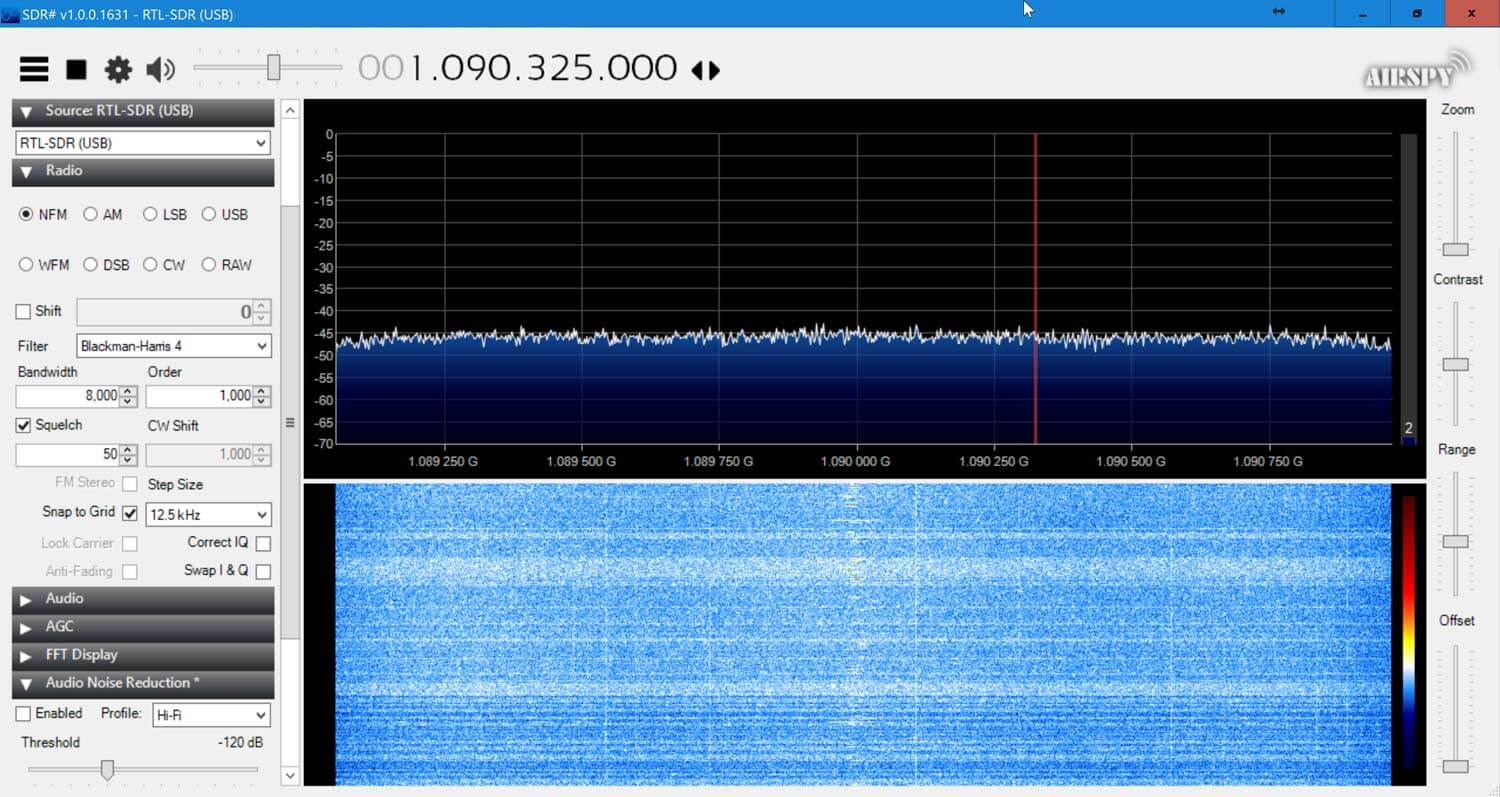Select LSB mode
The image size is (1500, 797).
(165, 214)
